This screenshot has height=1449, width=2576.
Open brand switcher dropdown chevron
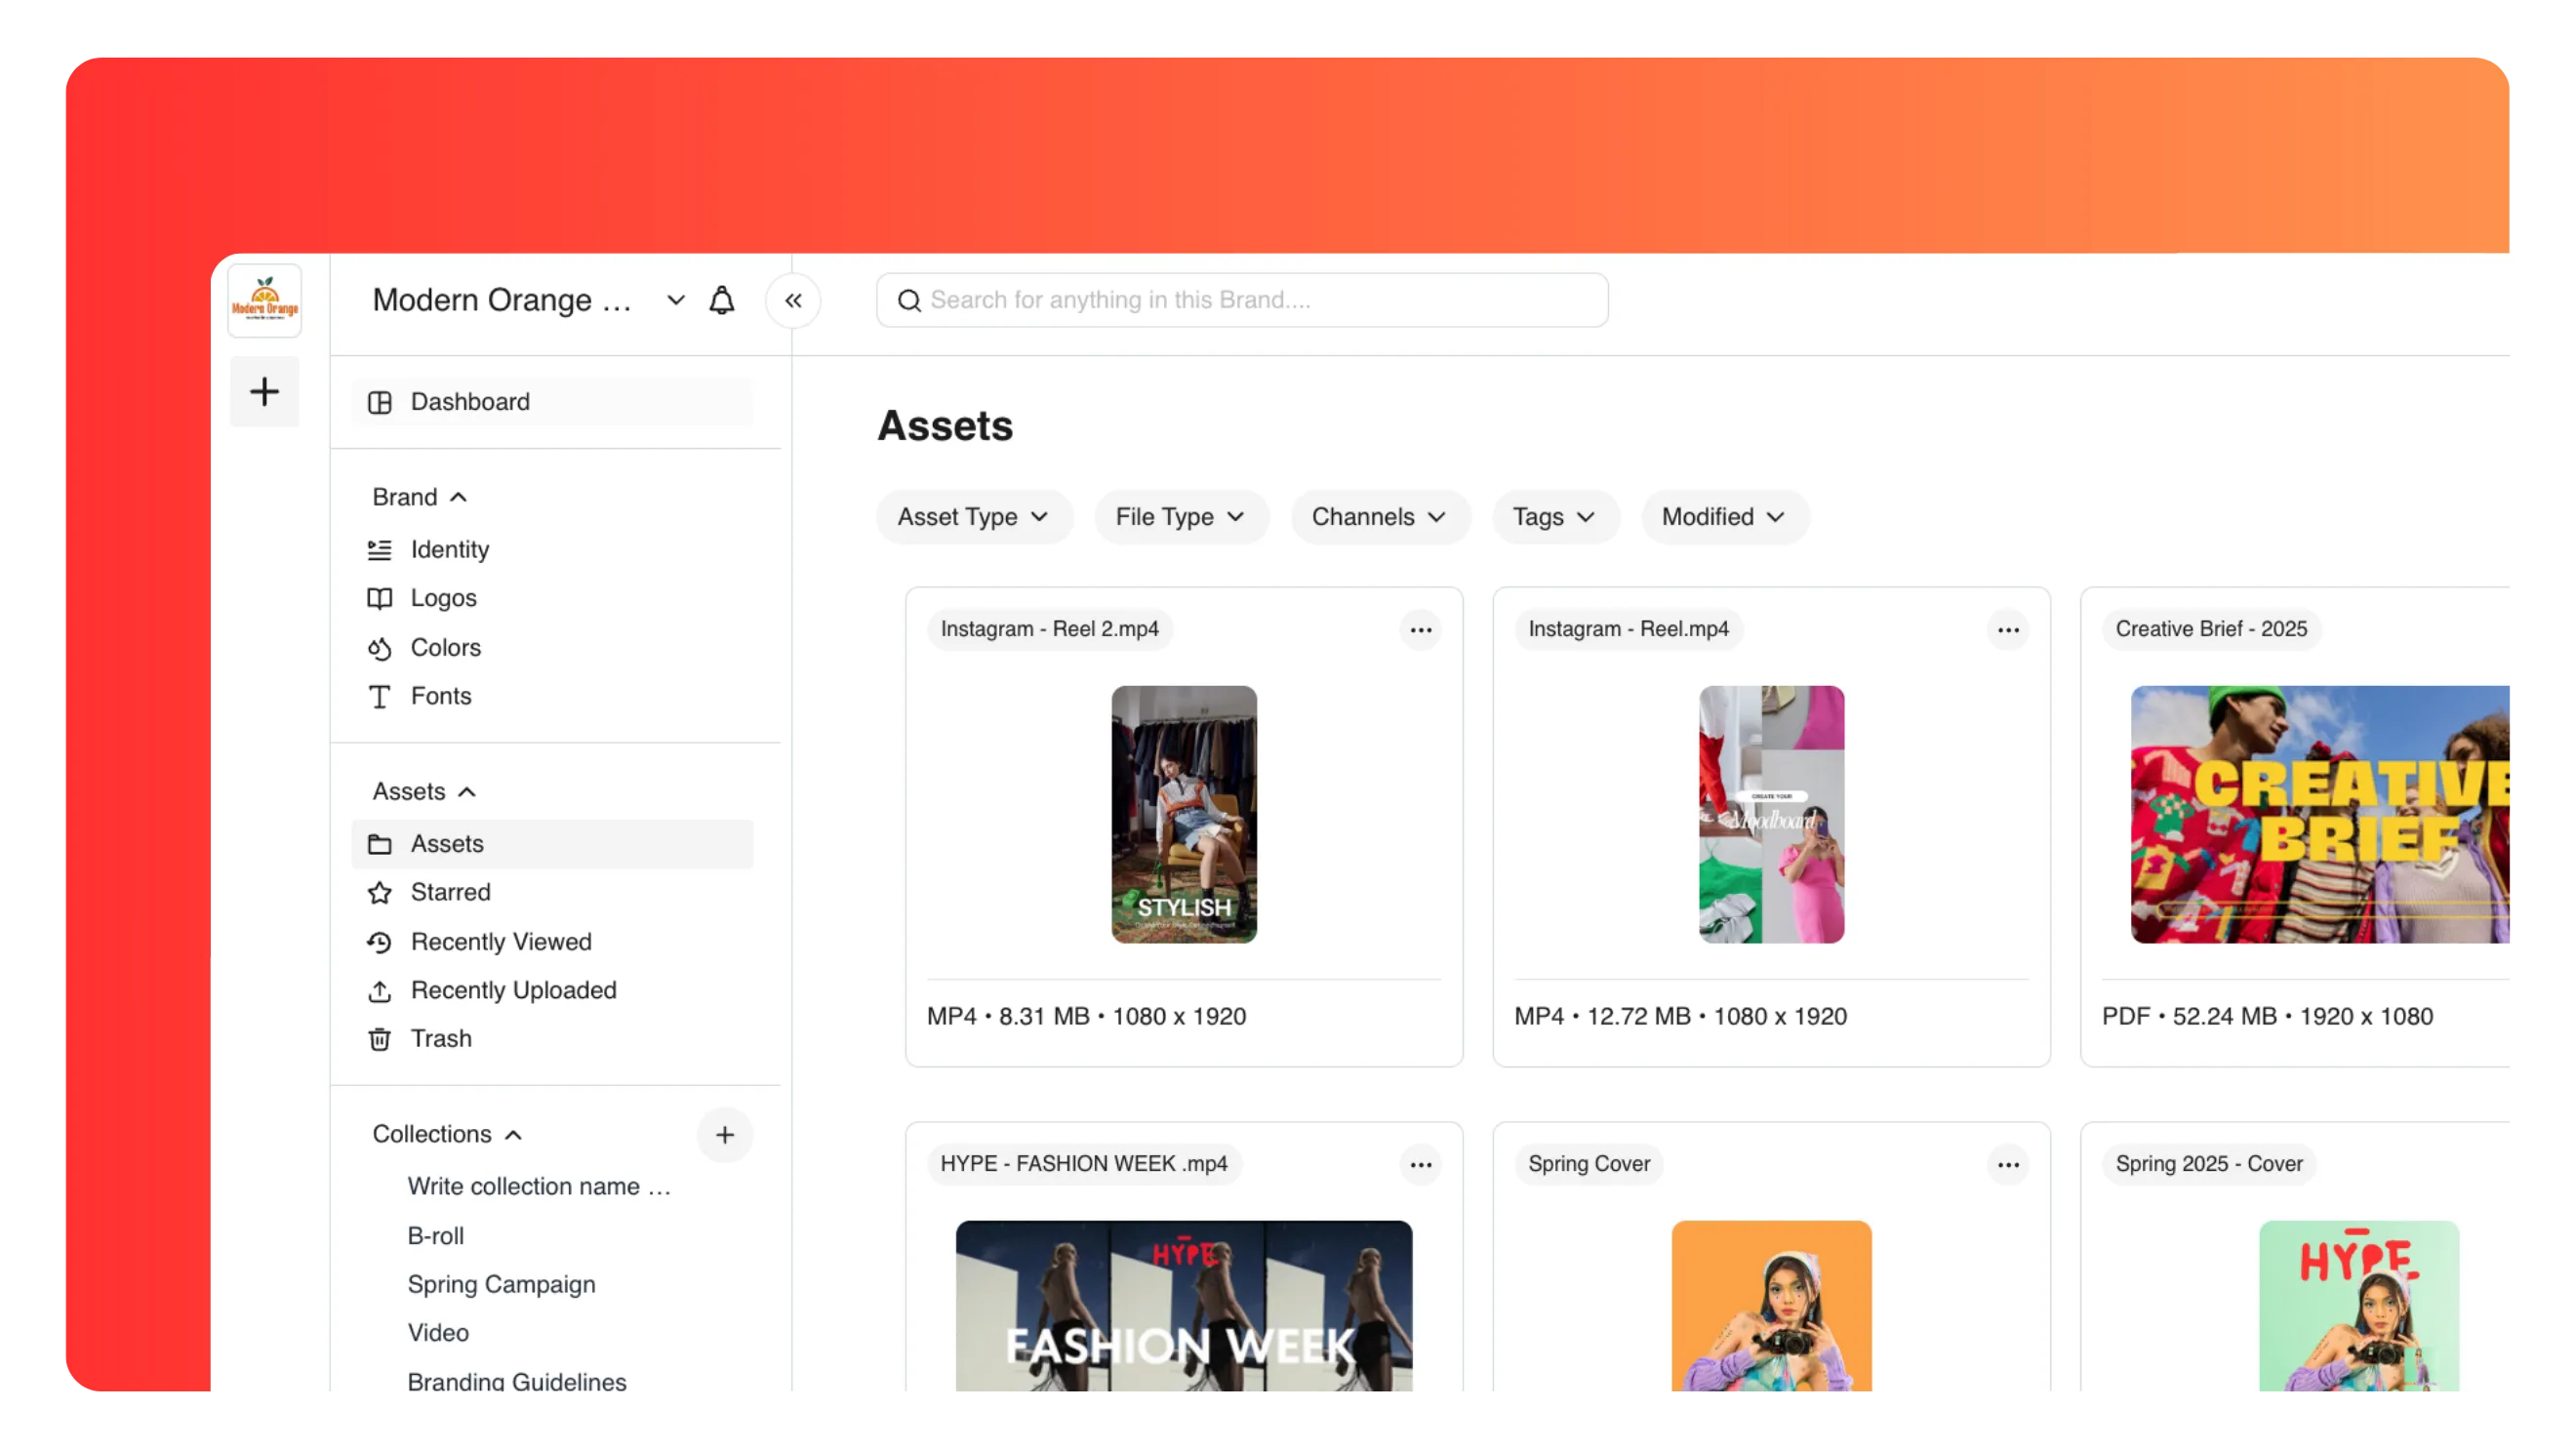click(676, 300)
